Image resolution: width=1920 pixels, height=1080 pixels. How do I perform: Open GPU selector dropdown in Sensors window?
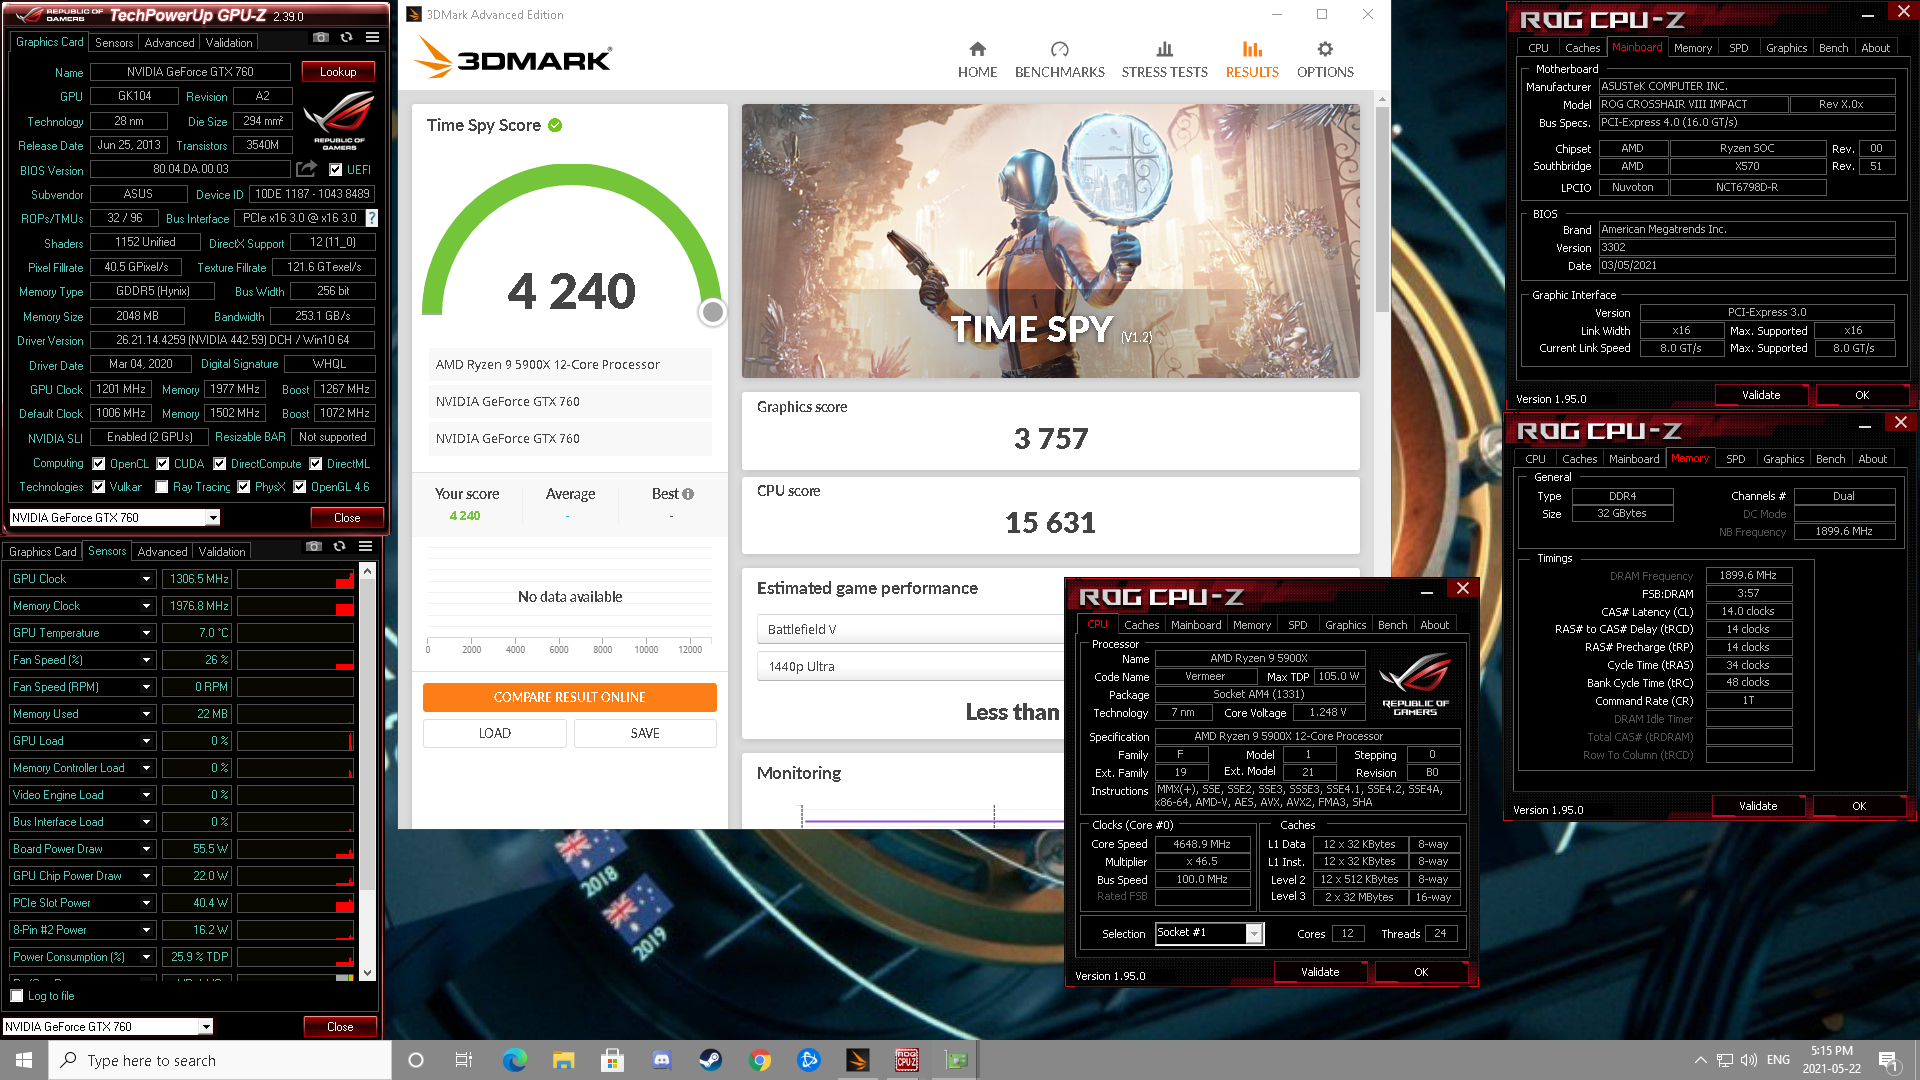(x=206, y=1027)
